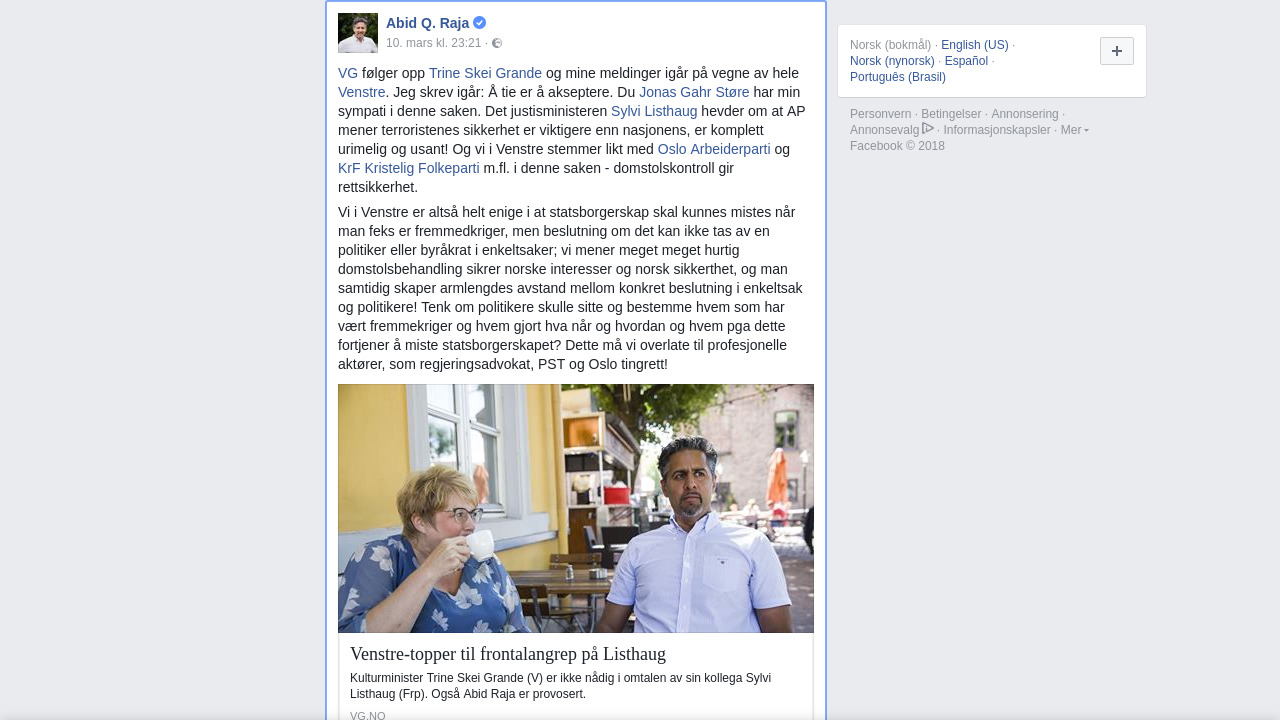Expand the Mer dropdown in the footer
1280x720 pixels.
pyautogui.click(x=1075, y=130)
